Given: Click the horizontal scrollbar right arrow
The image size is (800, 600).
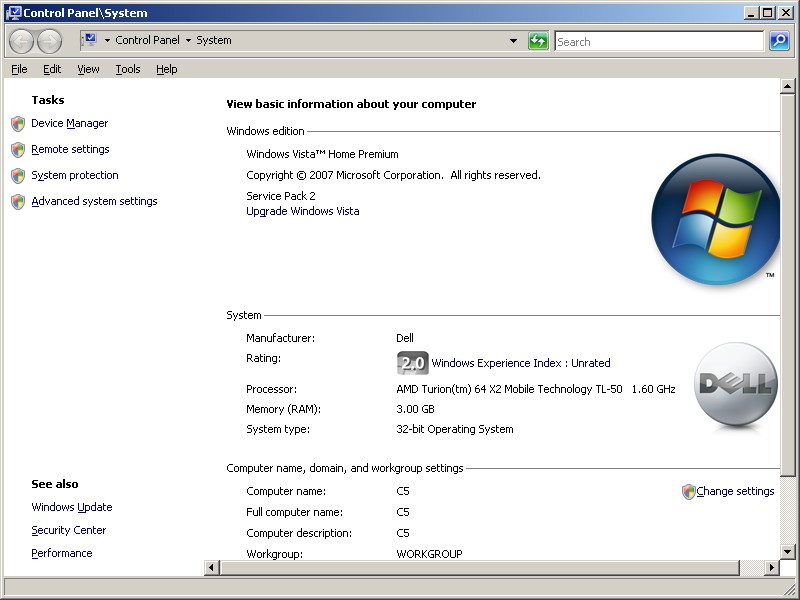Looking at the screenshot, I should click(772, 567).
